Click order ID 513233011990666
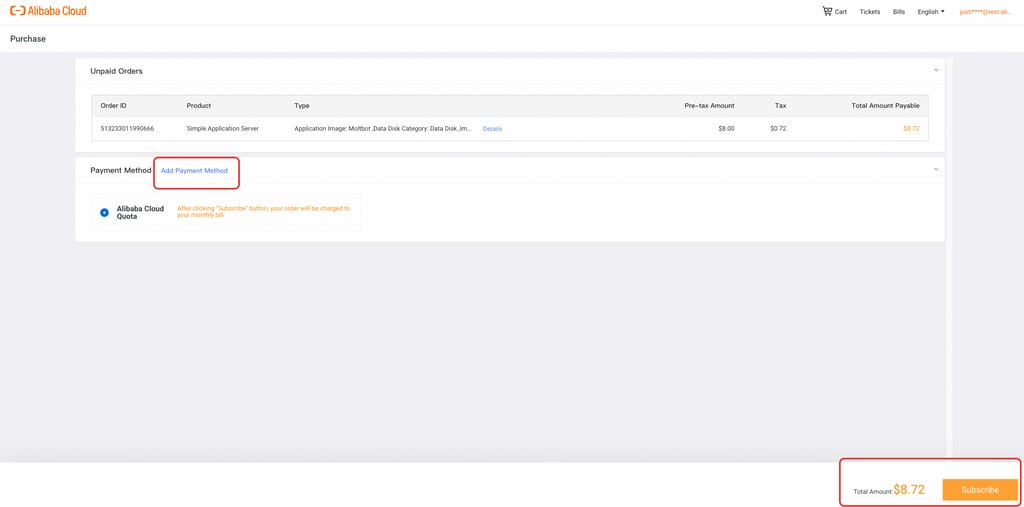 127,129
